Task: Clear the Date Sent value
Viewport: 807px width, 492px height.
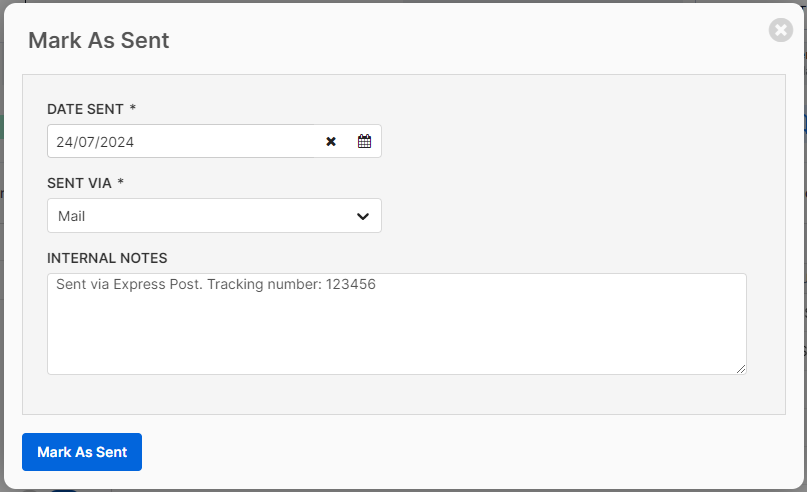Action: pyautogui.click(x=331, y=142)
